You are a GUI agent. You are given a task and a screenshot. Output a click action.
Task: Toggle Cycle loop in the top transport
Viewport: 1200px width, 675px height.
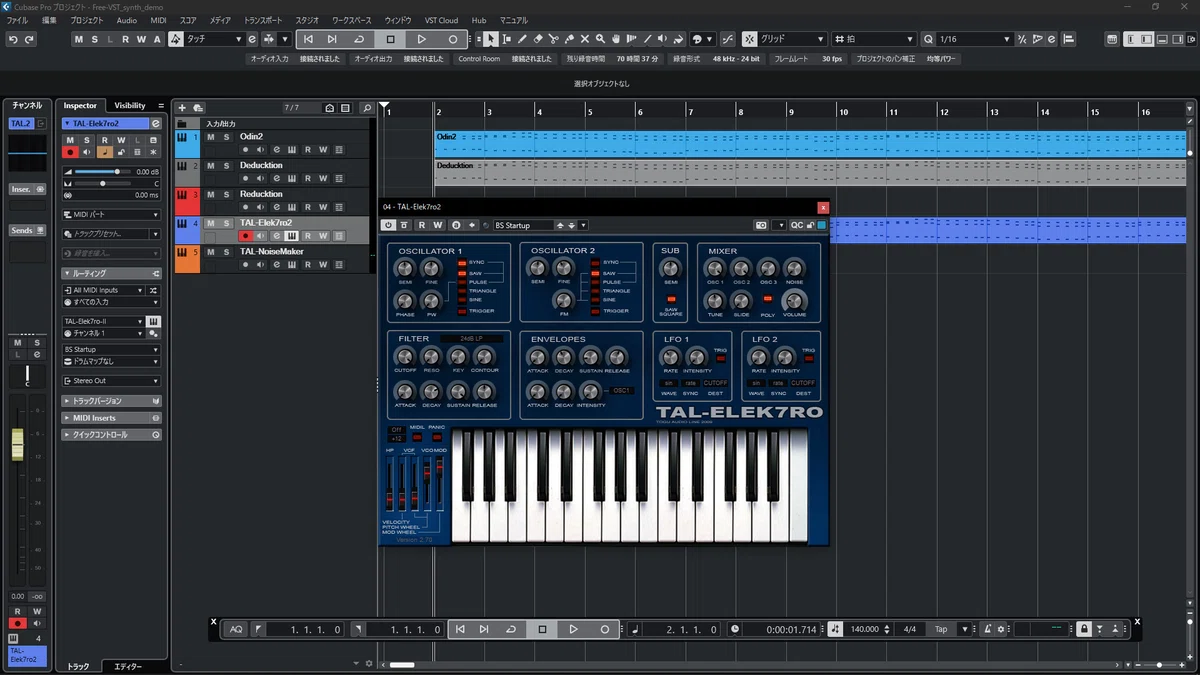[x=359, y=39]
